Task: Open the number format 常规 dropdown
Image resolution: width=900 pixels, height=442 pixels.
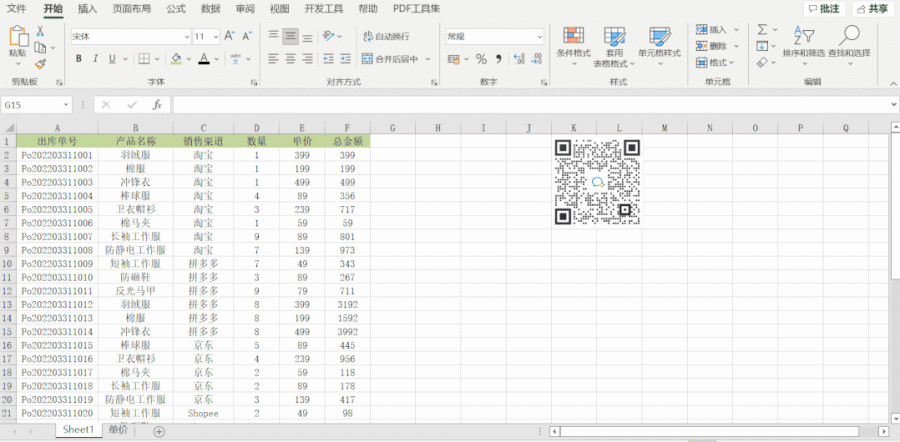Action: tap(540, 37)
